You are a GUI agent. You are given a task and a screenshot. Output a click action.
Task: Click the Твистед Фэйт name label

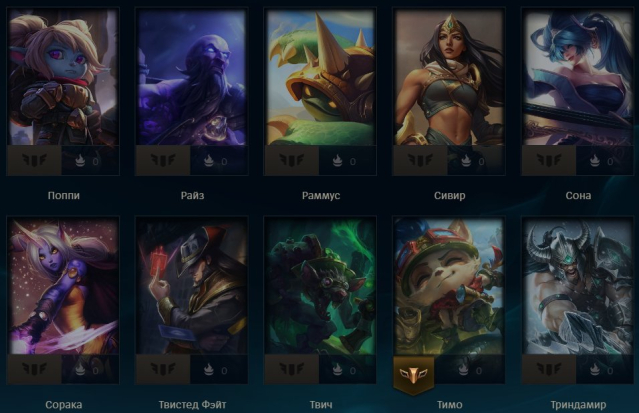tap(192, 405)
